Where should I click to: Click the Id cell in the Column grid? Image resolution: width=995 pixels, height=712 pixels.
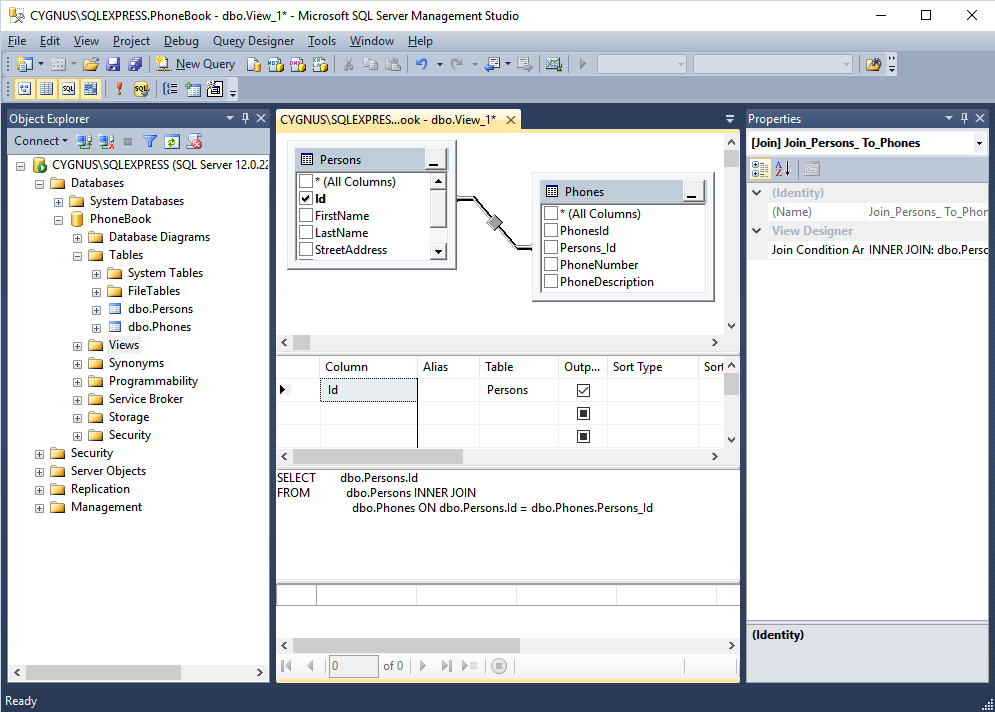click(369, 390)
